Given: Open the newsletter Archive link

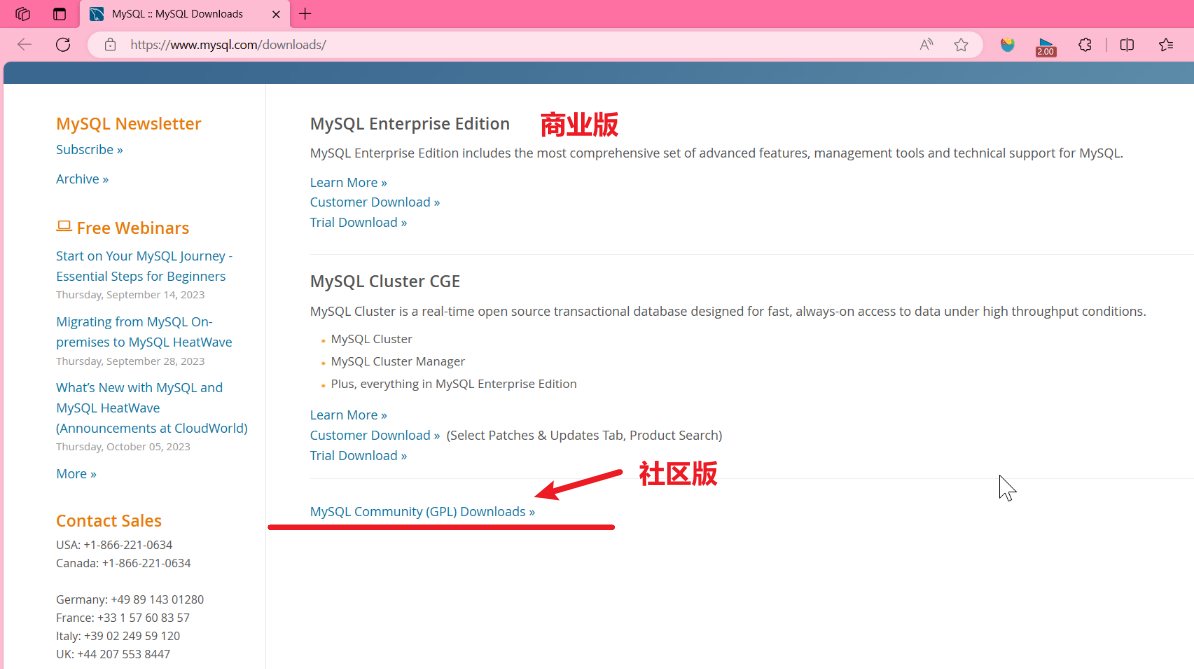Looking at the screenshot, I should (x=82, y=178).
